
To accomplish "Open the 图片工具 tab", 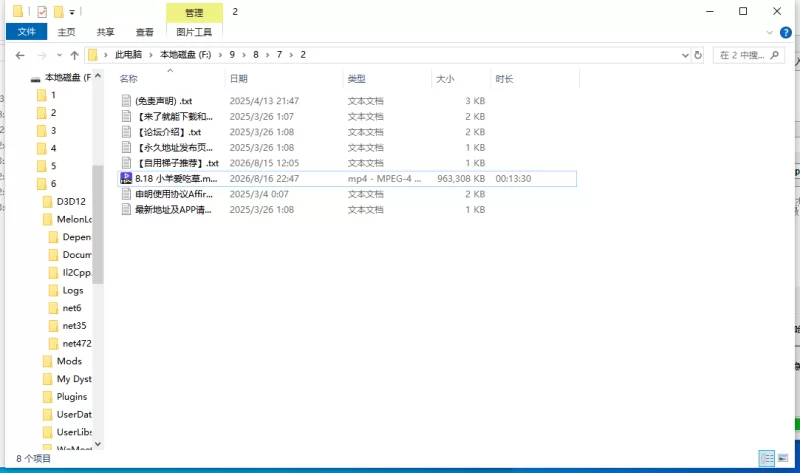I will [x=194, y=32].
